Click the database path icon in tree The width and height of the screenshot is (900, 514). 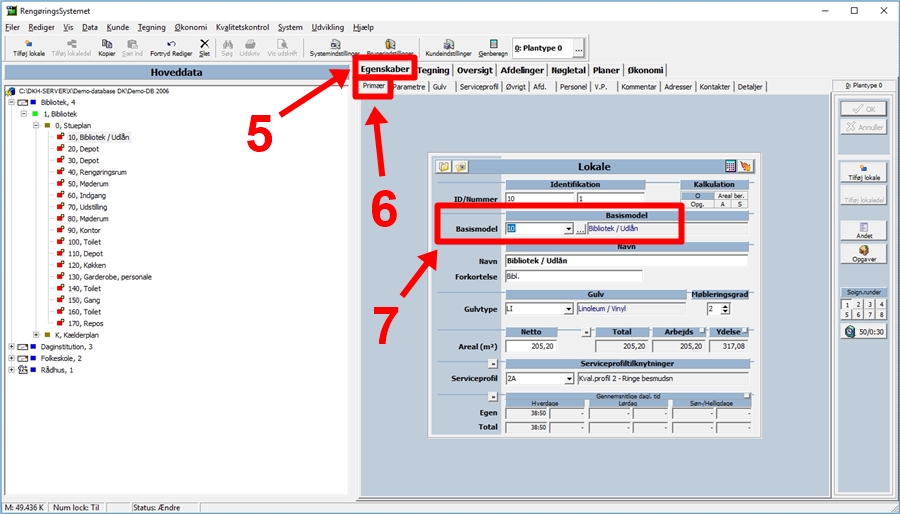point(11,91)
